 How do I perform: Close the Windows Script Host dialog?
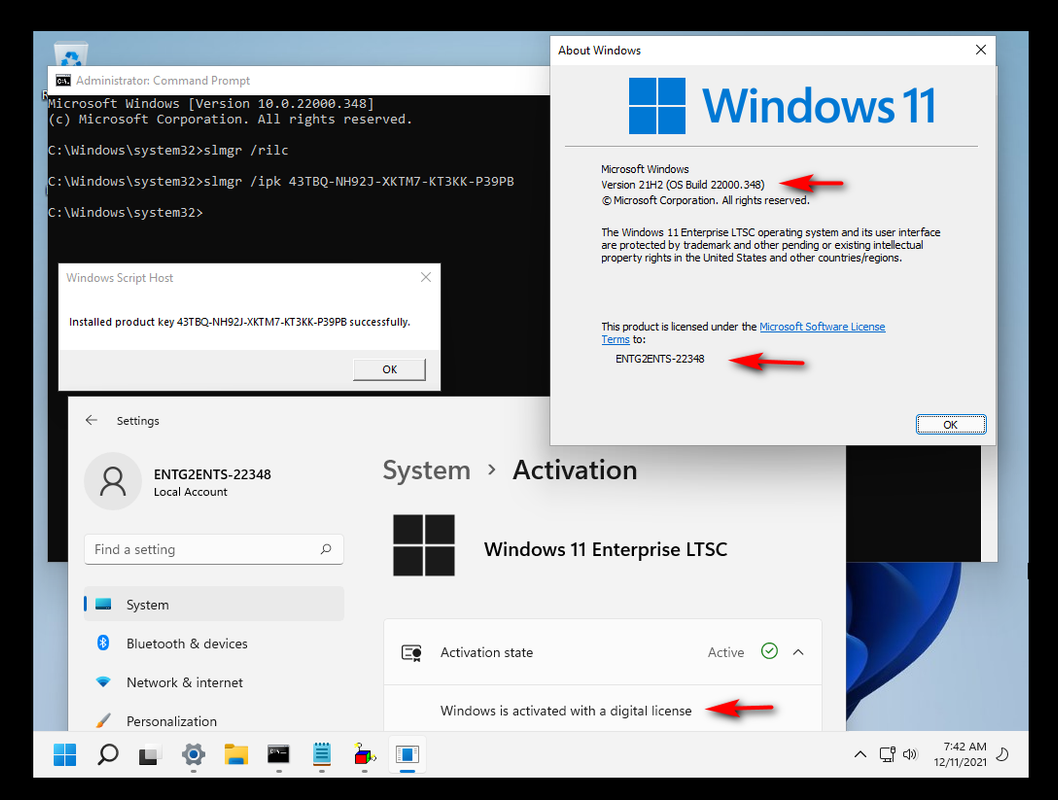click(426, 277)
